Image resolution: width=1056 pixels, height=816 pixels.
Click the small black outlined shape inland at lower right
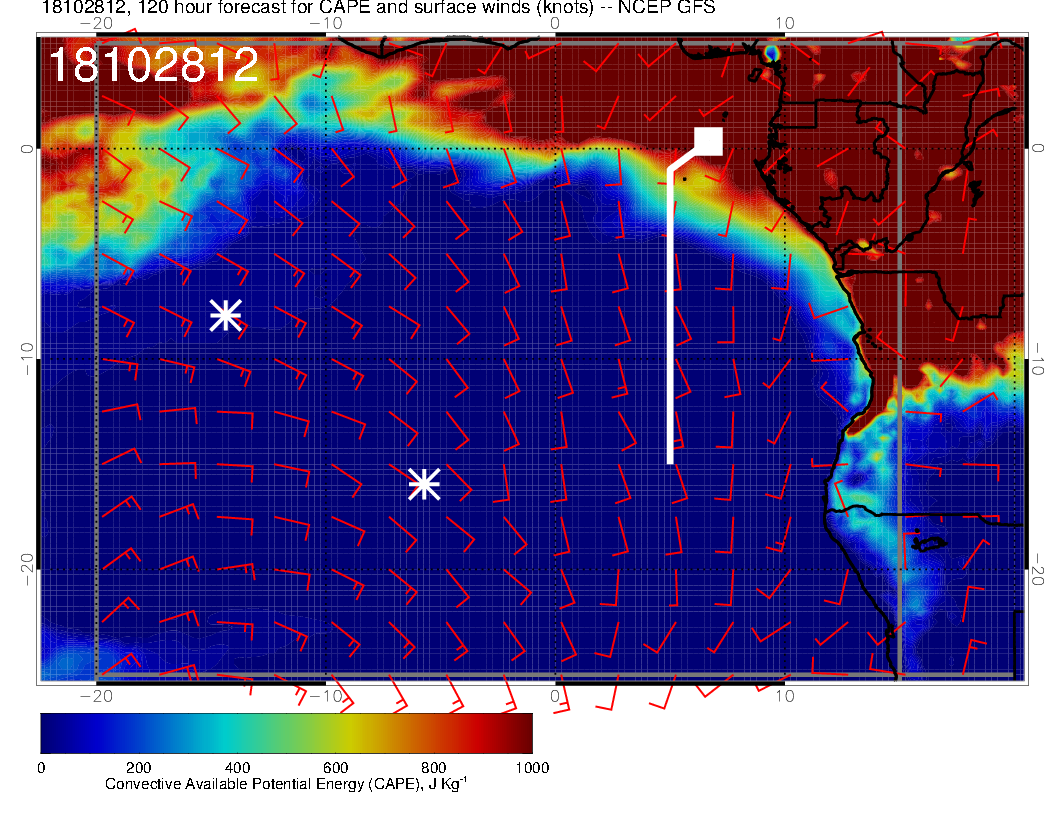point(930,543)
